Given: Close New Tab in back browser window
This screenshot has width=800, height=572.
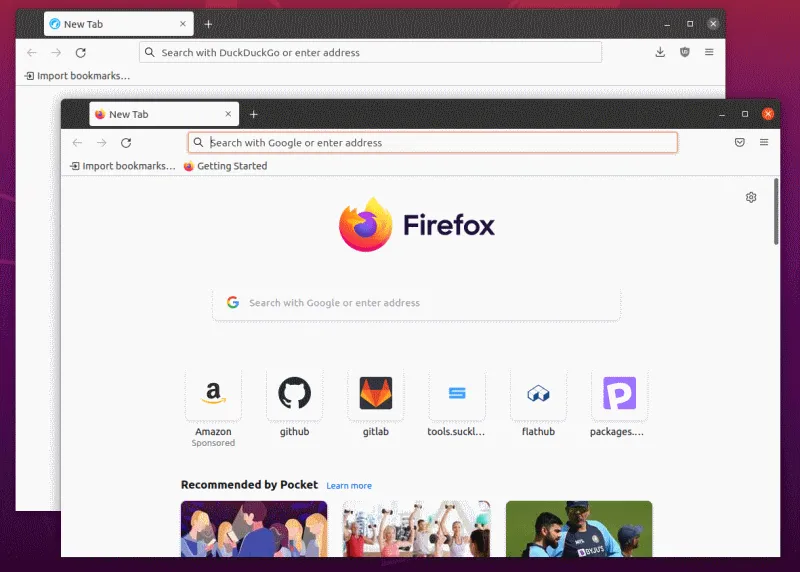Looking at the screenshot, I should pos(183,24).
